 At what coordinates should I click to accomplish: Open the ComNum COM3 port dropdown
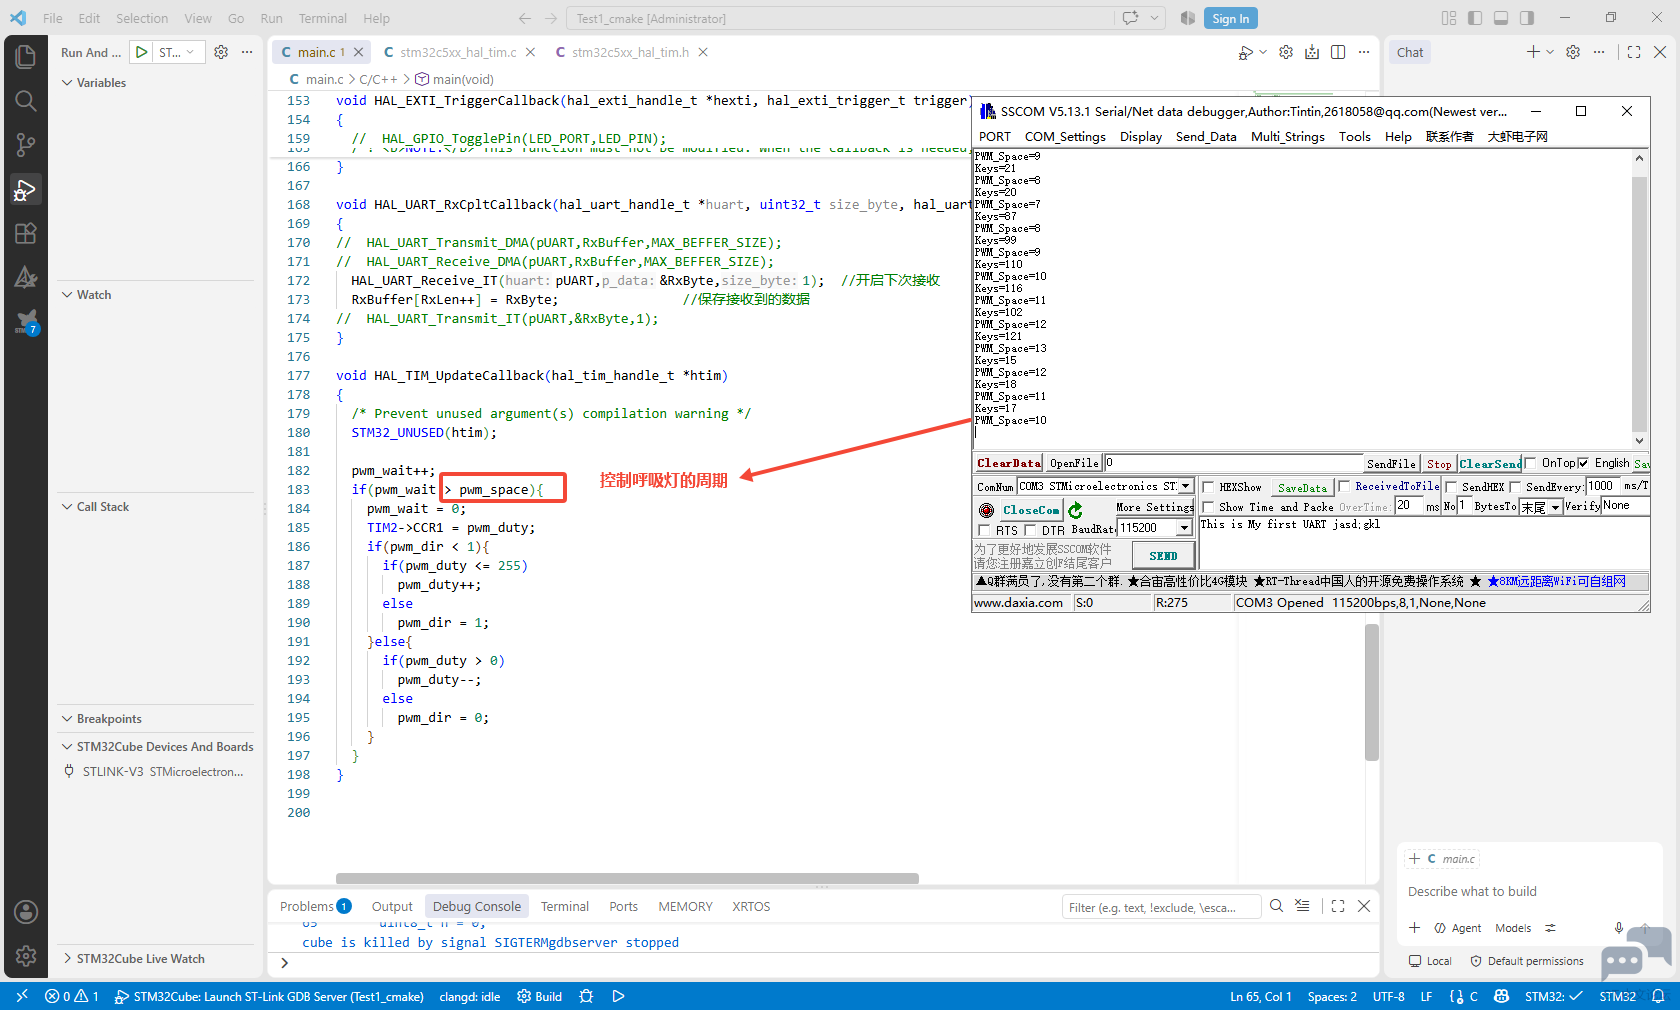[x=1185, y=487]
